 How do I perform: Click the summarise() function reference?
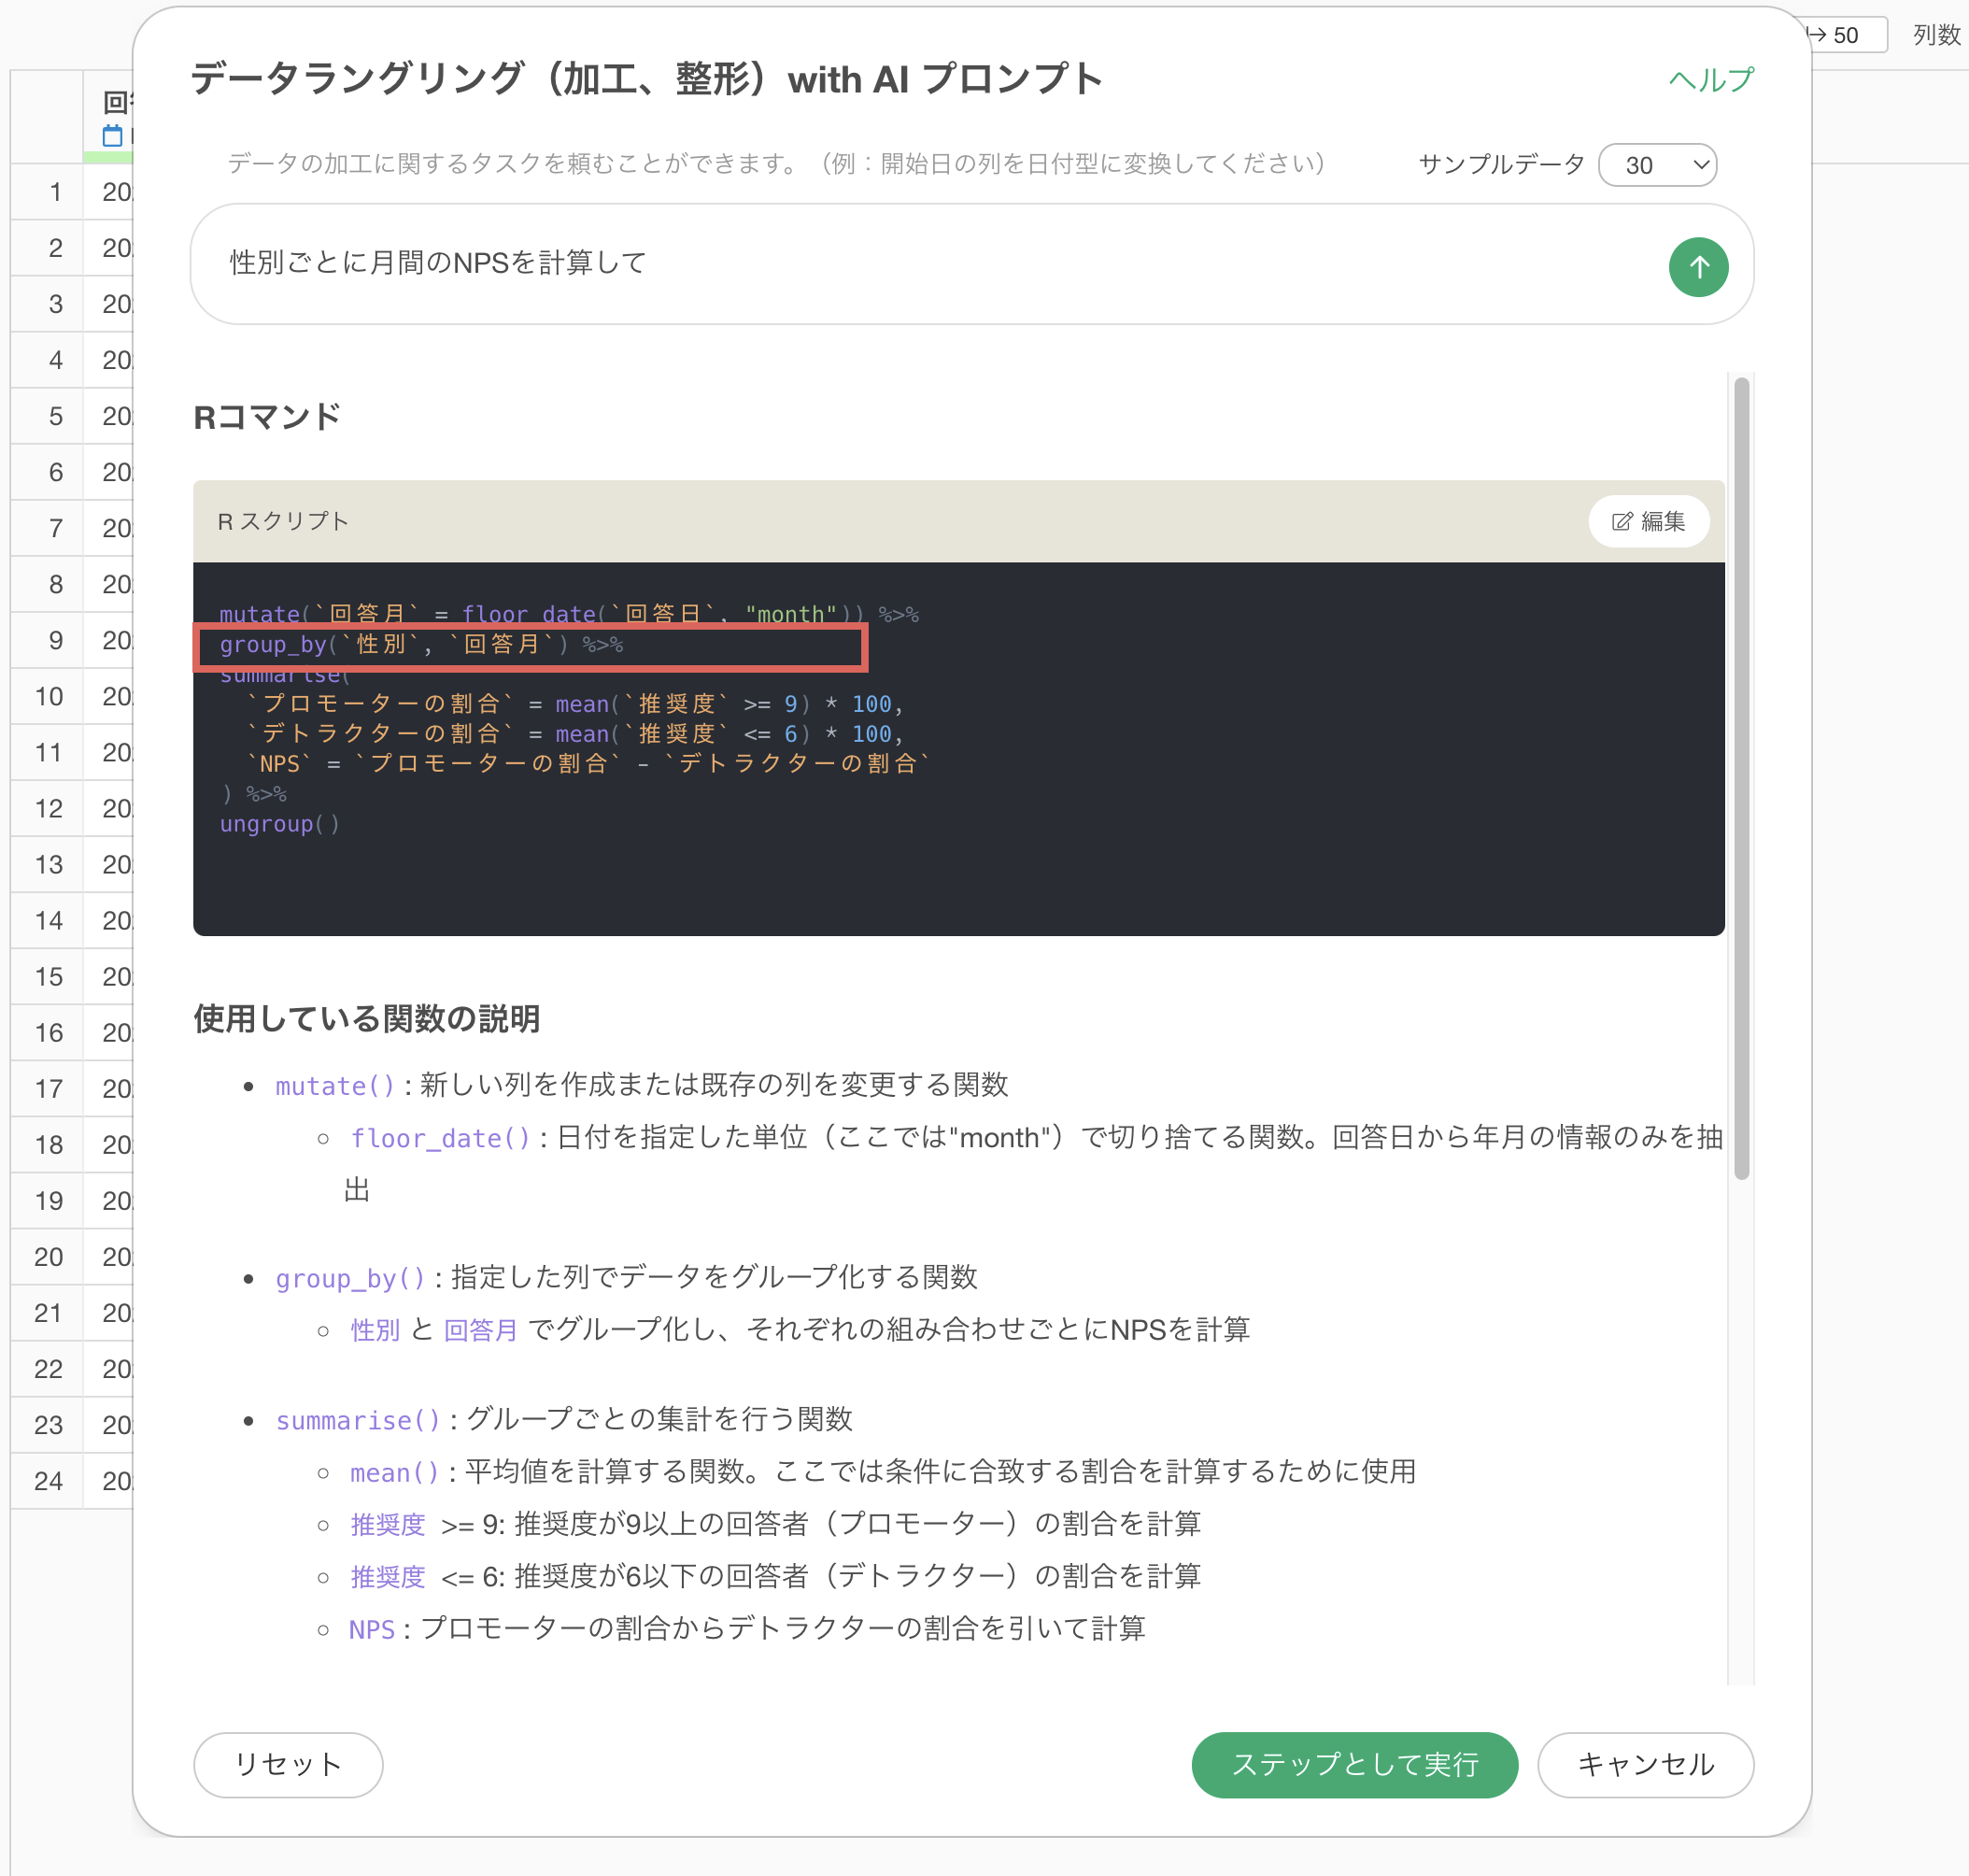click(x=358, y=1420)
